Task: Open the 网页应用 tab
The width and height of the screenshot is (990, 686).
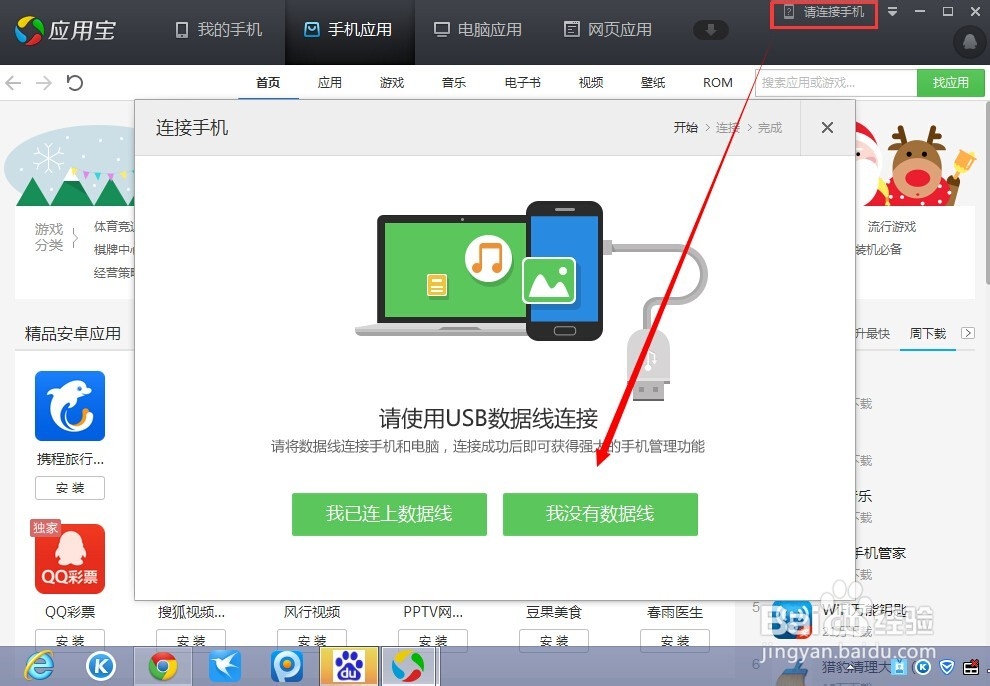Action: 607,30
